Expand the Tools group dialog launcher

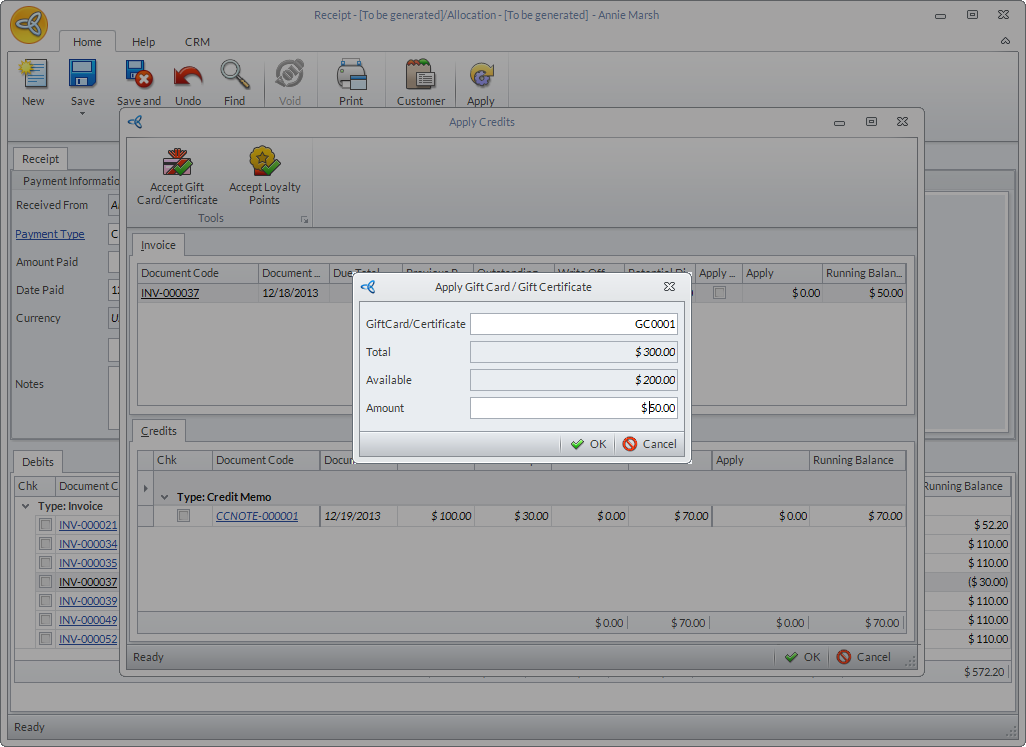coord(304,220)
